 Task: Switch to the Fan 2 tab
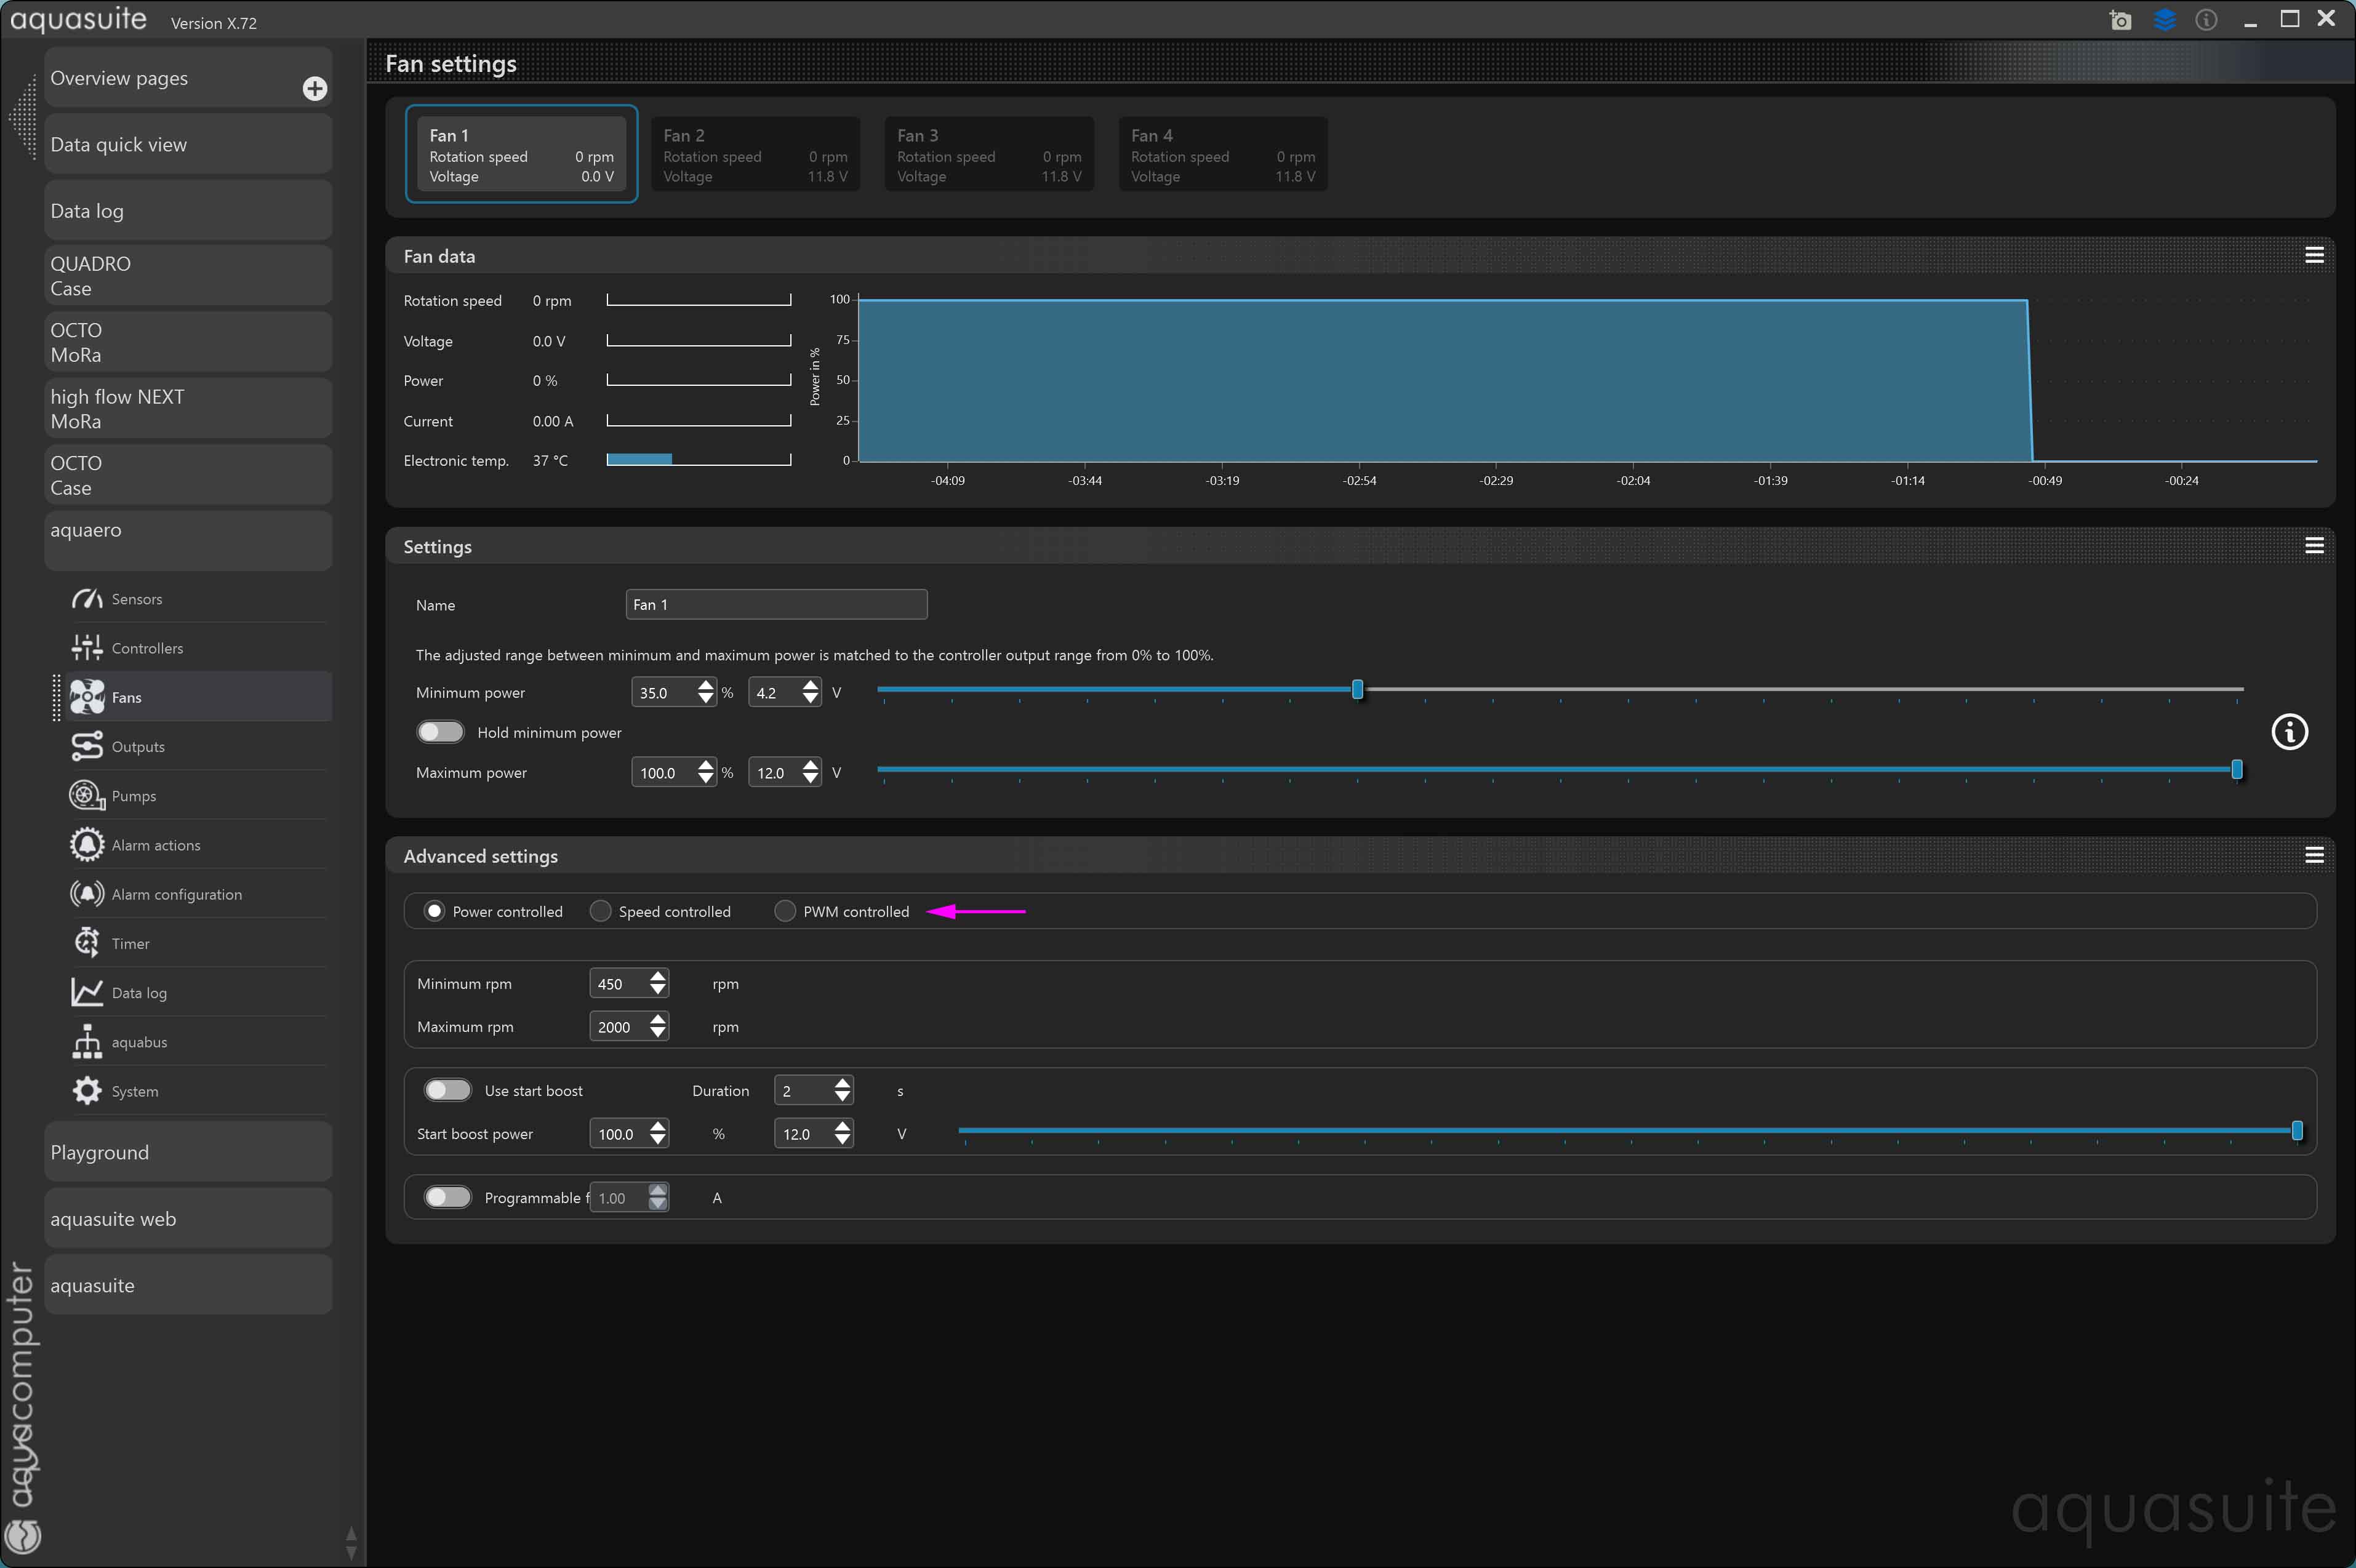click(755, 155)
